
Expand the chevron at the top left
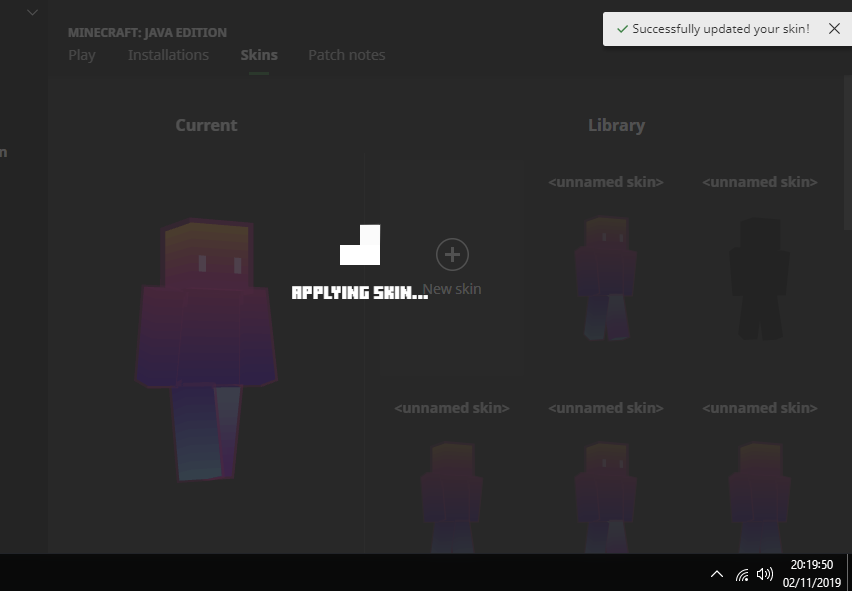pos(32,12)
